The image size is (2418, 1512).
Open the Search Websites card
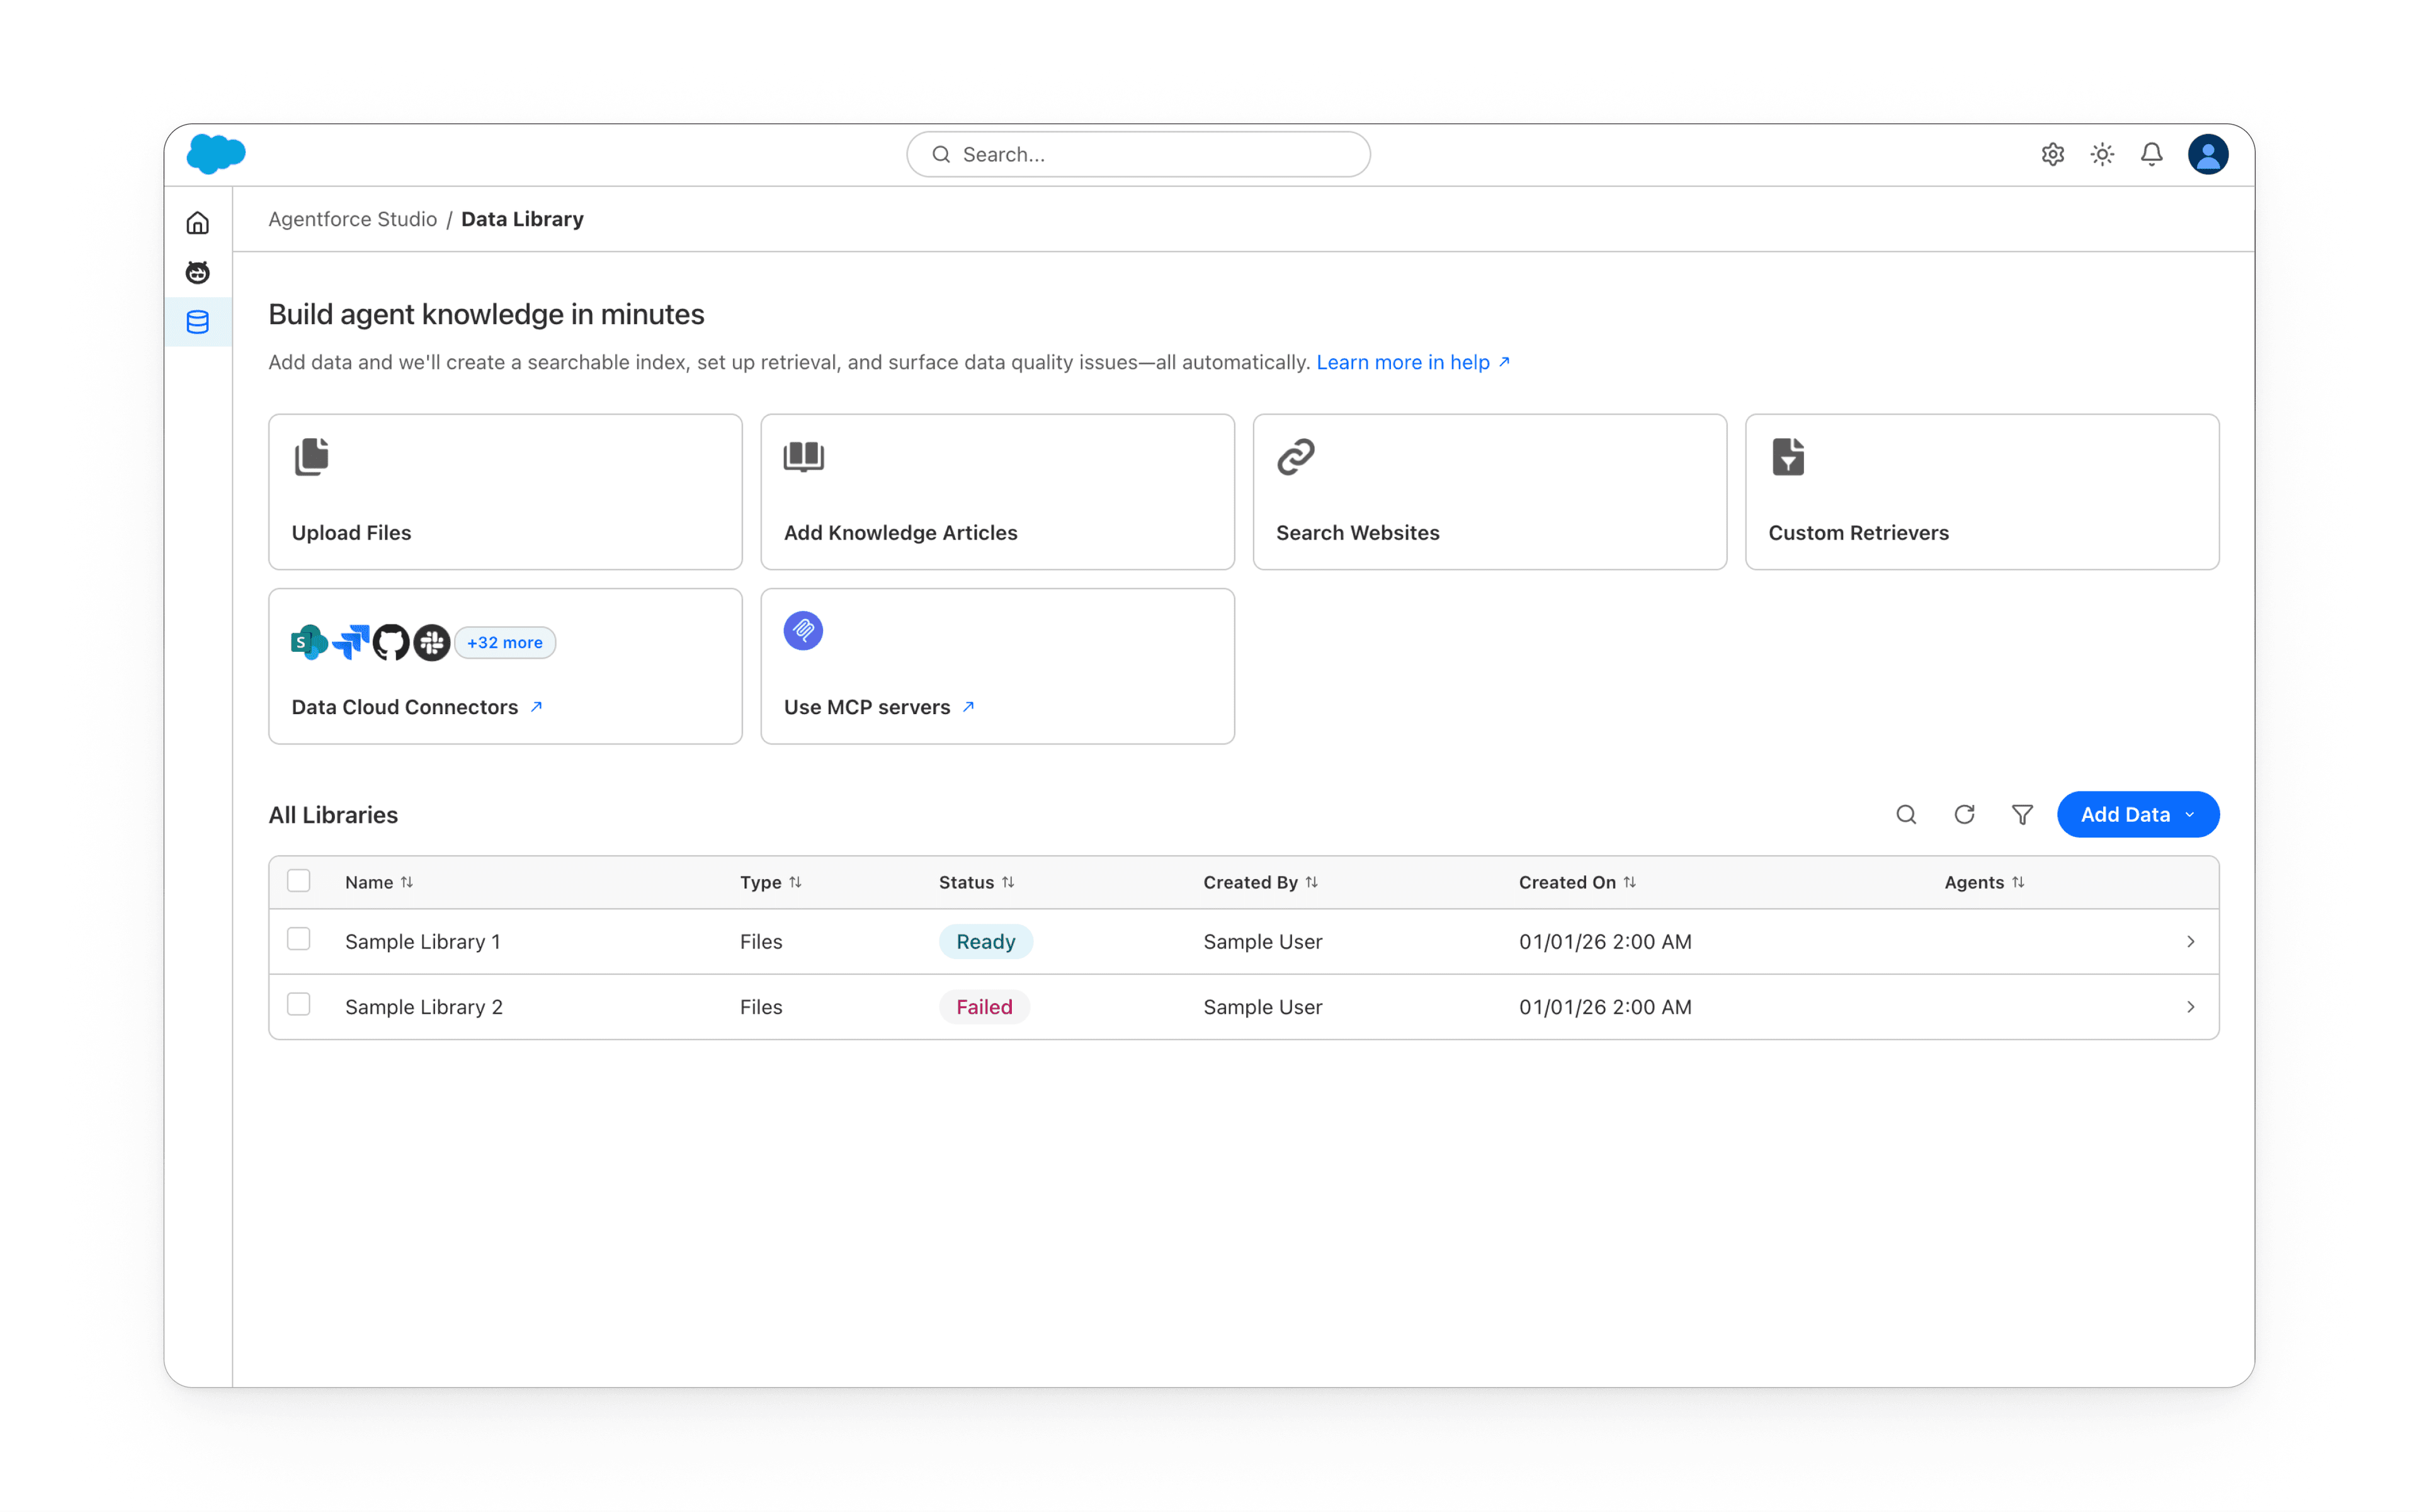[x=1489, y=492]
